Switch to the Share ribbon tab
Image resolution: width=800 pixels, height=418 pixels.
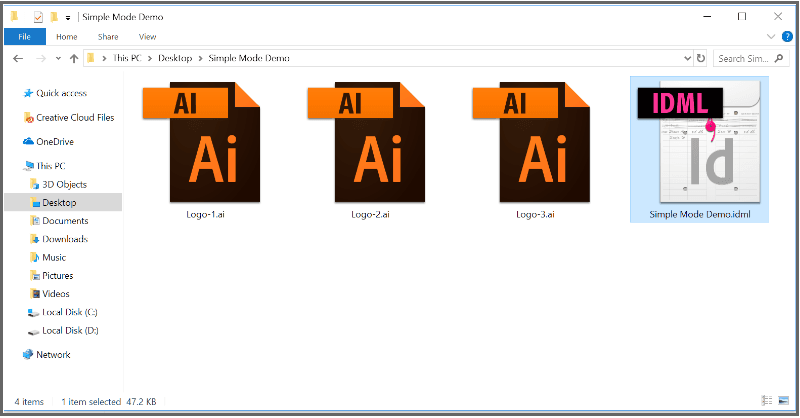coord(108,37)
